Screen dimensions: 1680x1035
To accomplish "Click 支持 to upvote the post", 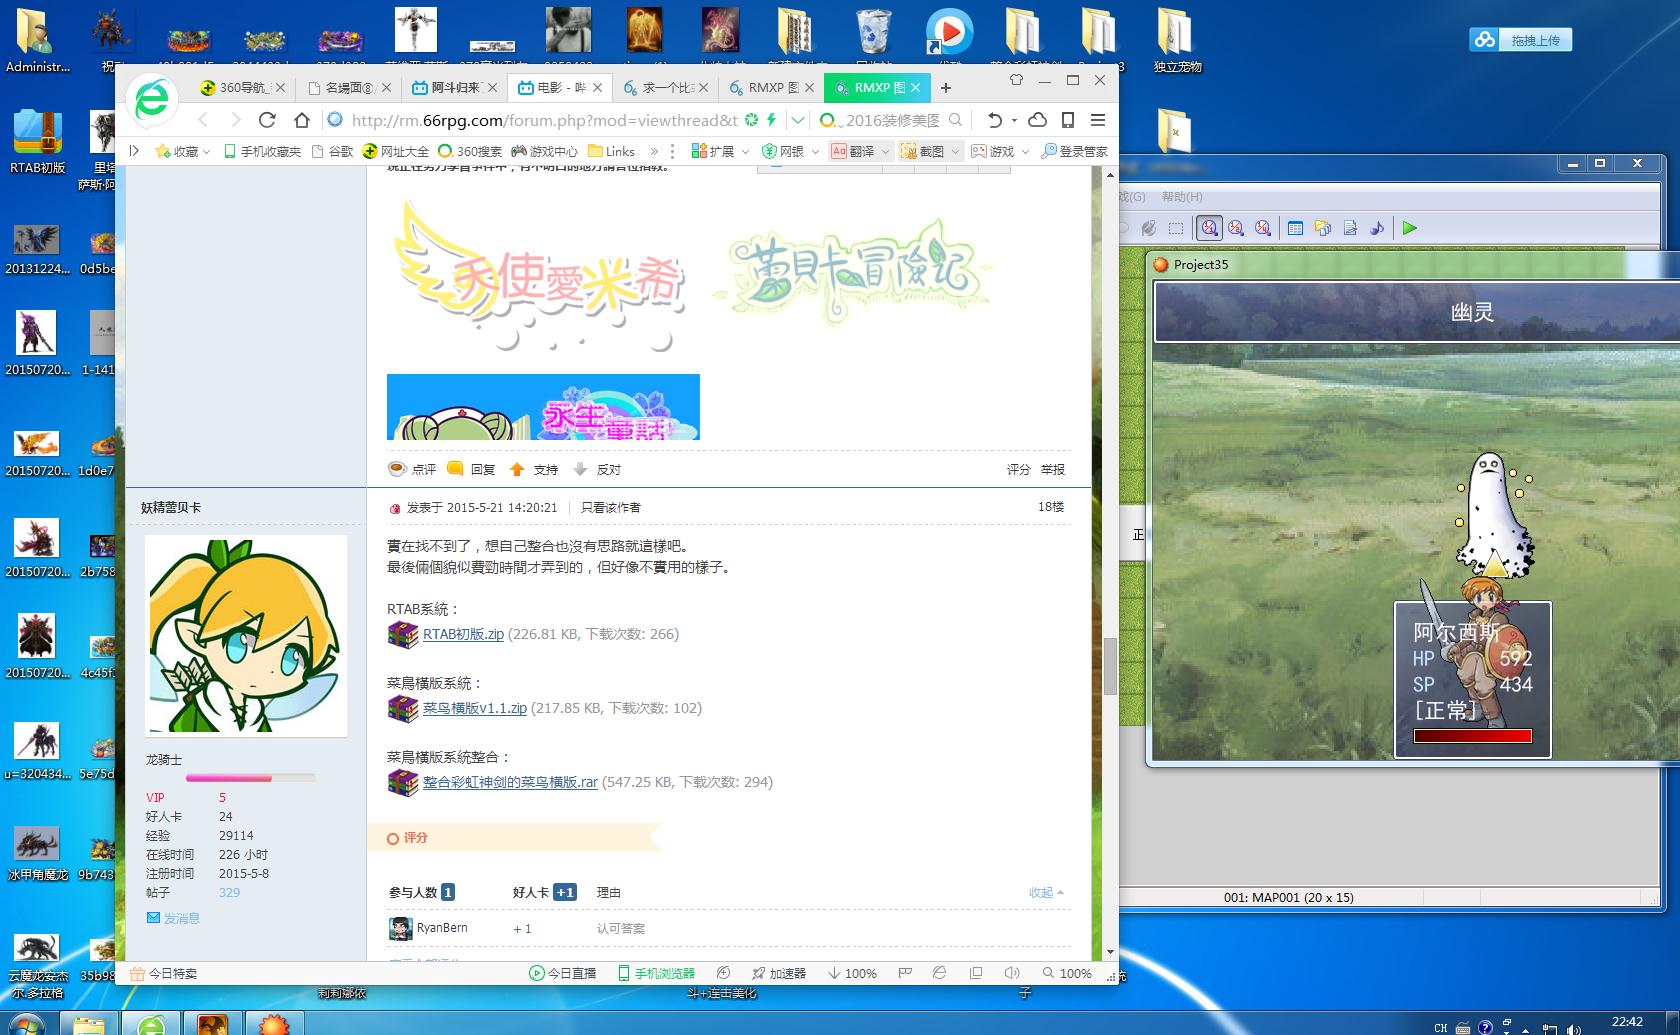I will 535,469.
